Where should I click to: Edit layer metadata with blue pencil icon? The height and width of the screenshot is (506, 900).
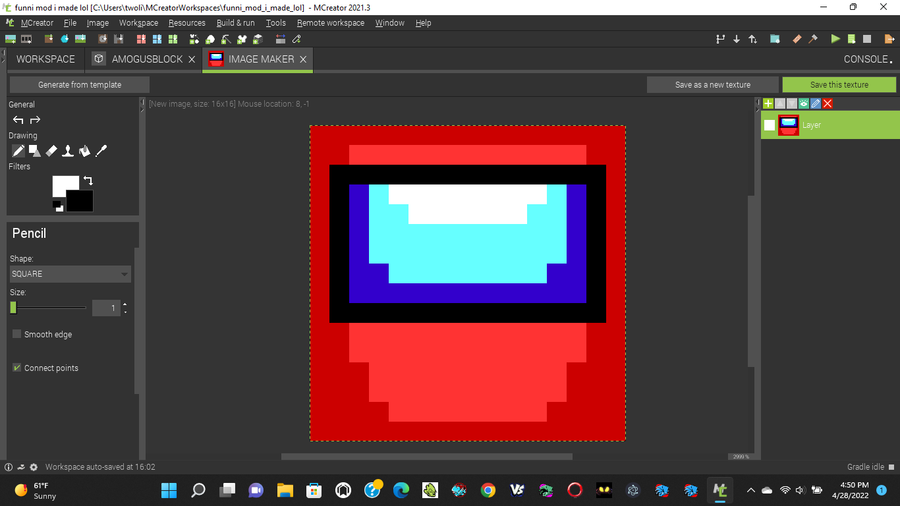[816, 104]
